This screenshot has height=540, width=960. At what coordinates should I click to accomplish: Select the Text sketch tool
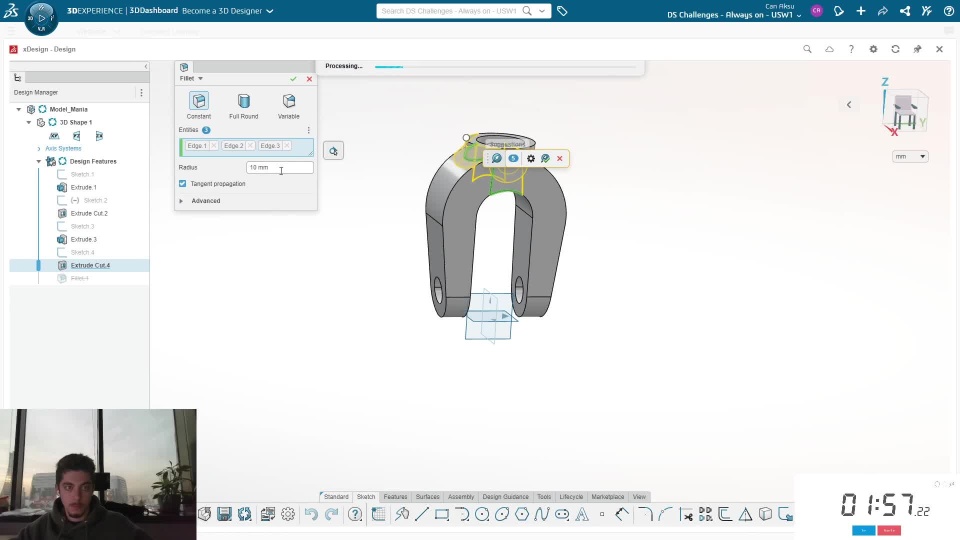coord(582,514)
